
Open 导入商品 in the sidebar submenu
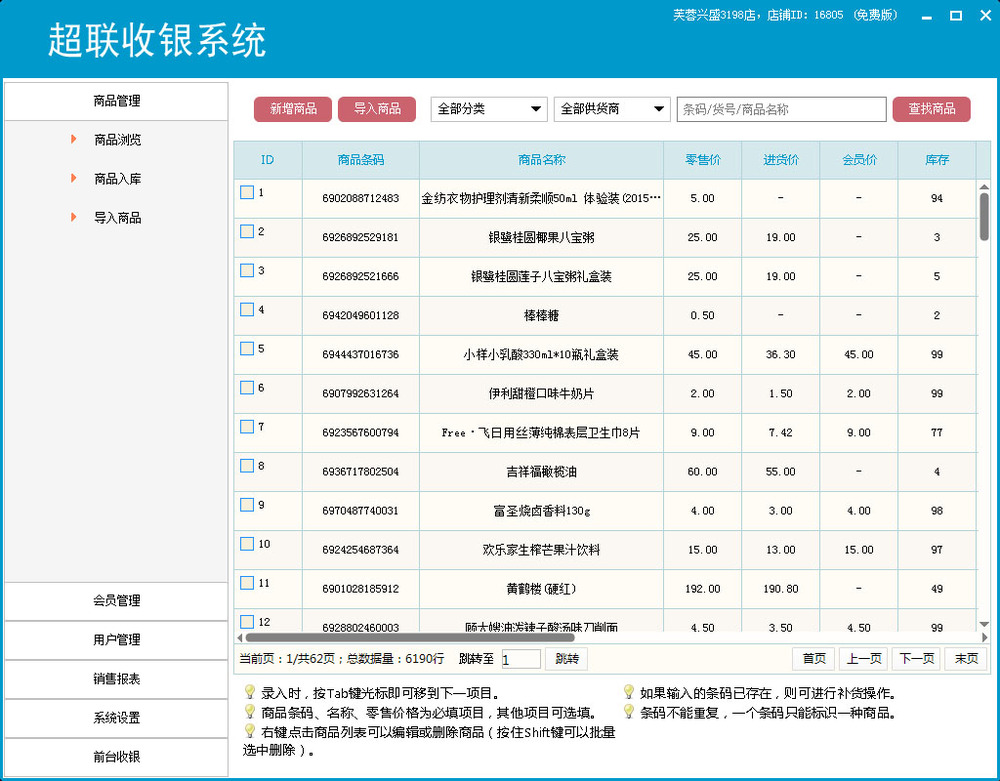[117, 218]
